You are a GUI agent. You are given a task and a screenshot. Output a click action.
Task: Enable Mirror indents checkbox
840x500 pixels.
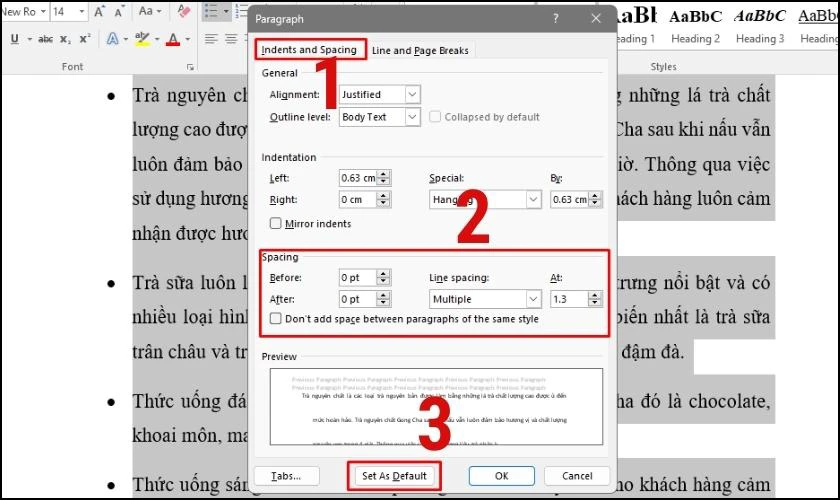coord(275,223)
